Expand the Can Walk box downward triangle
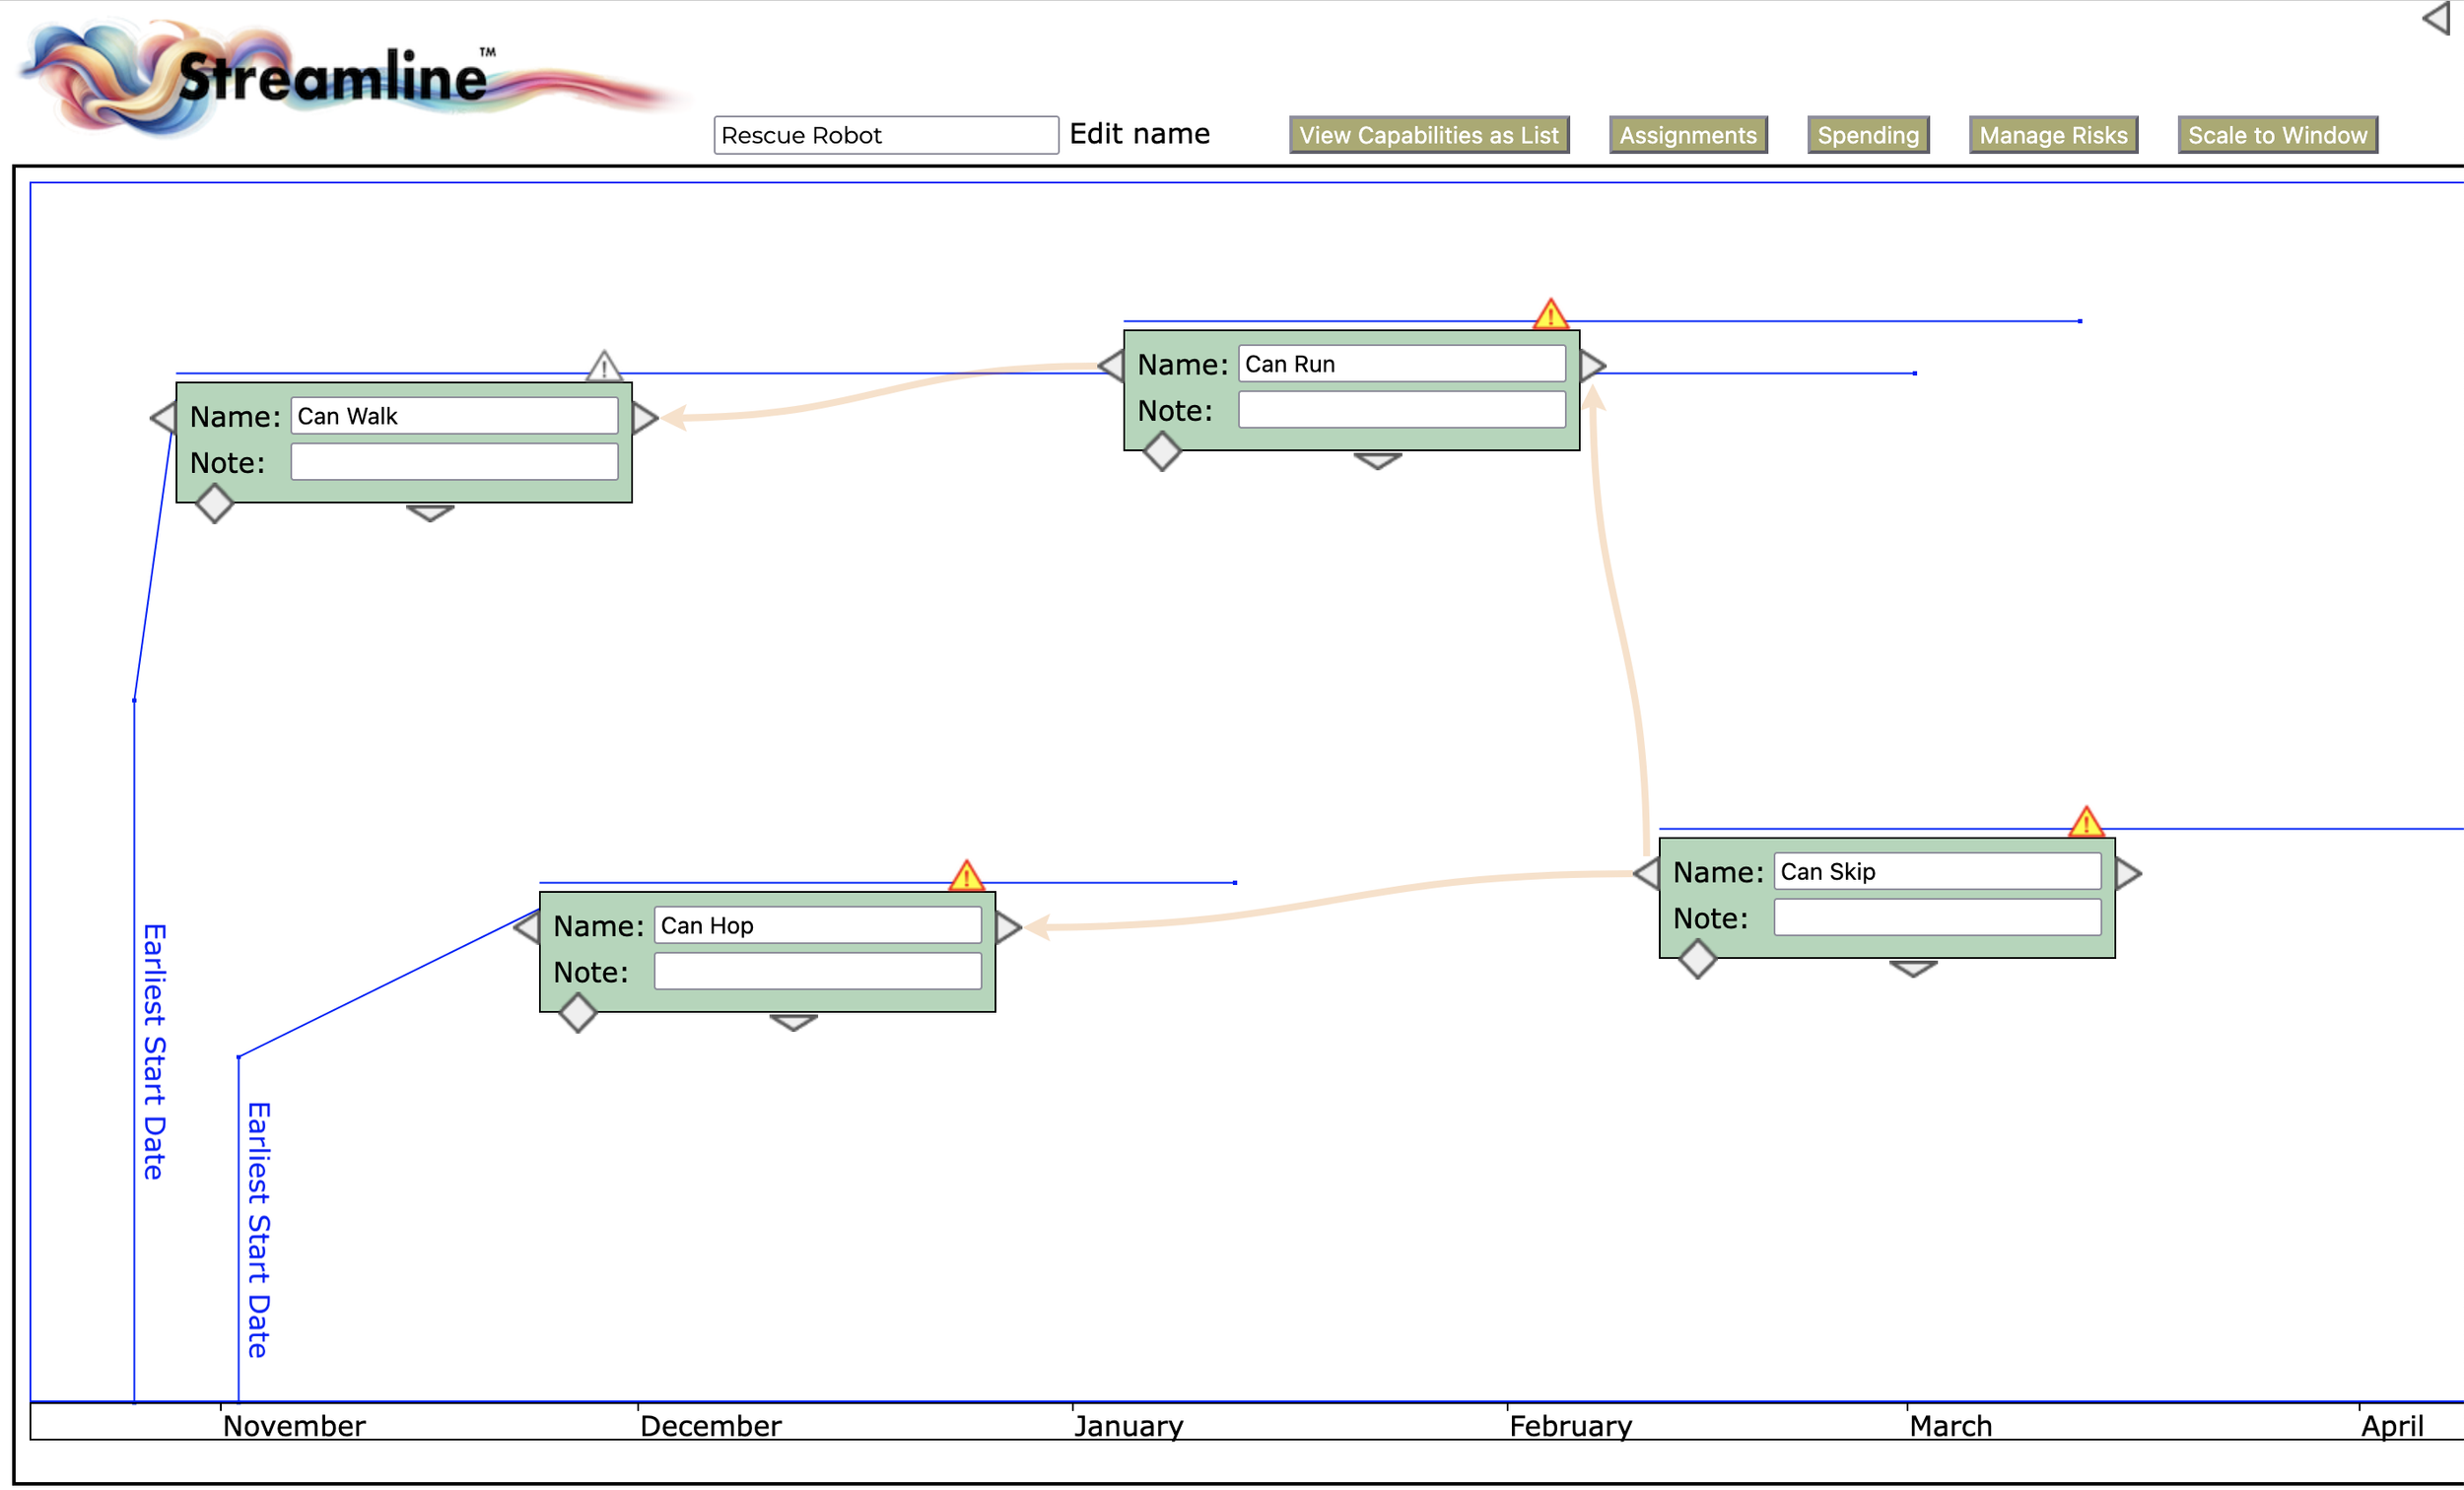2464x1490 pixels. [x=430, y=512]
